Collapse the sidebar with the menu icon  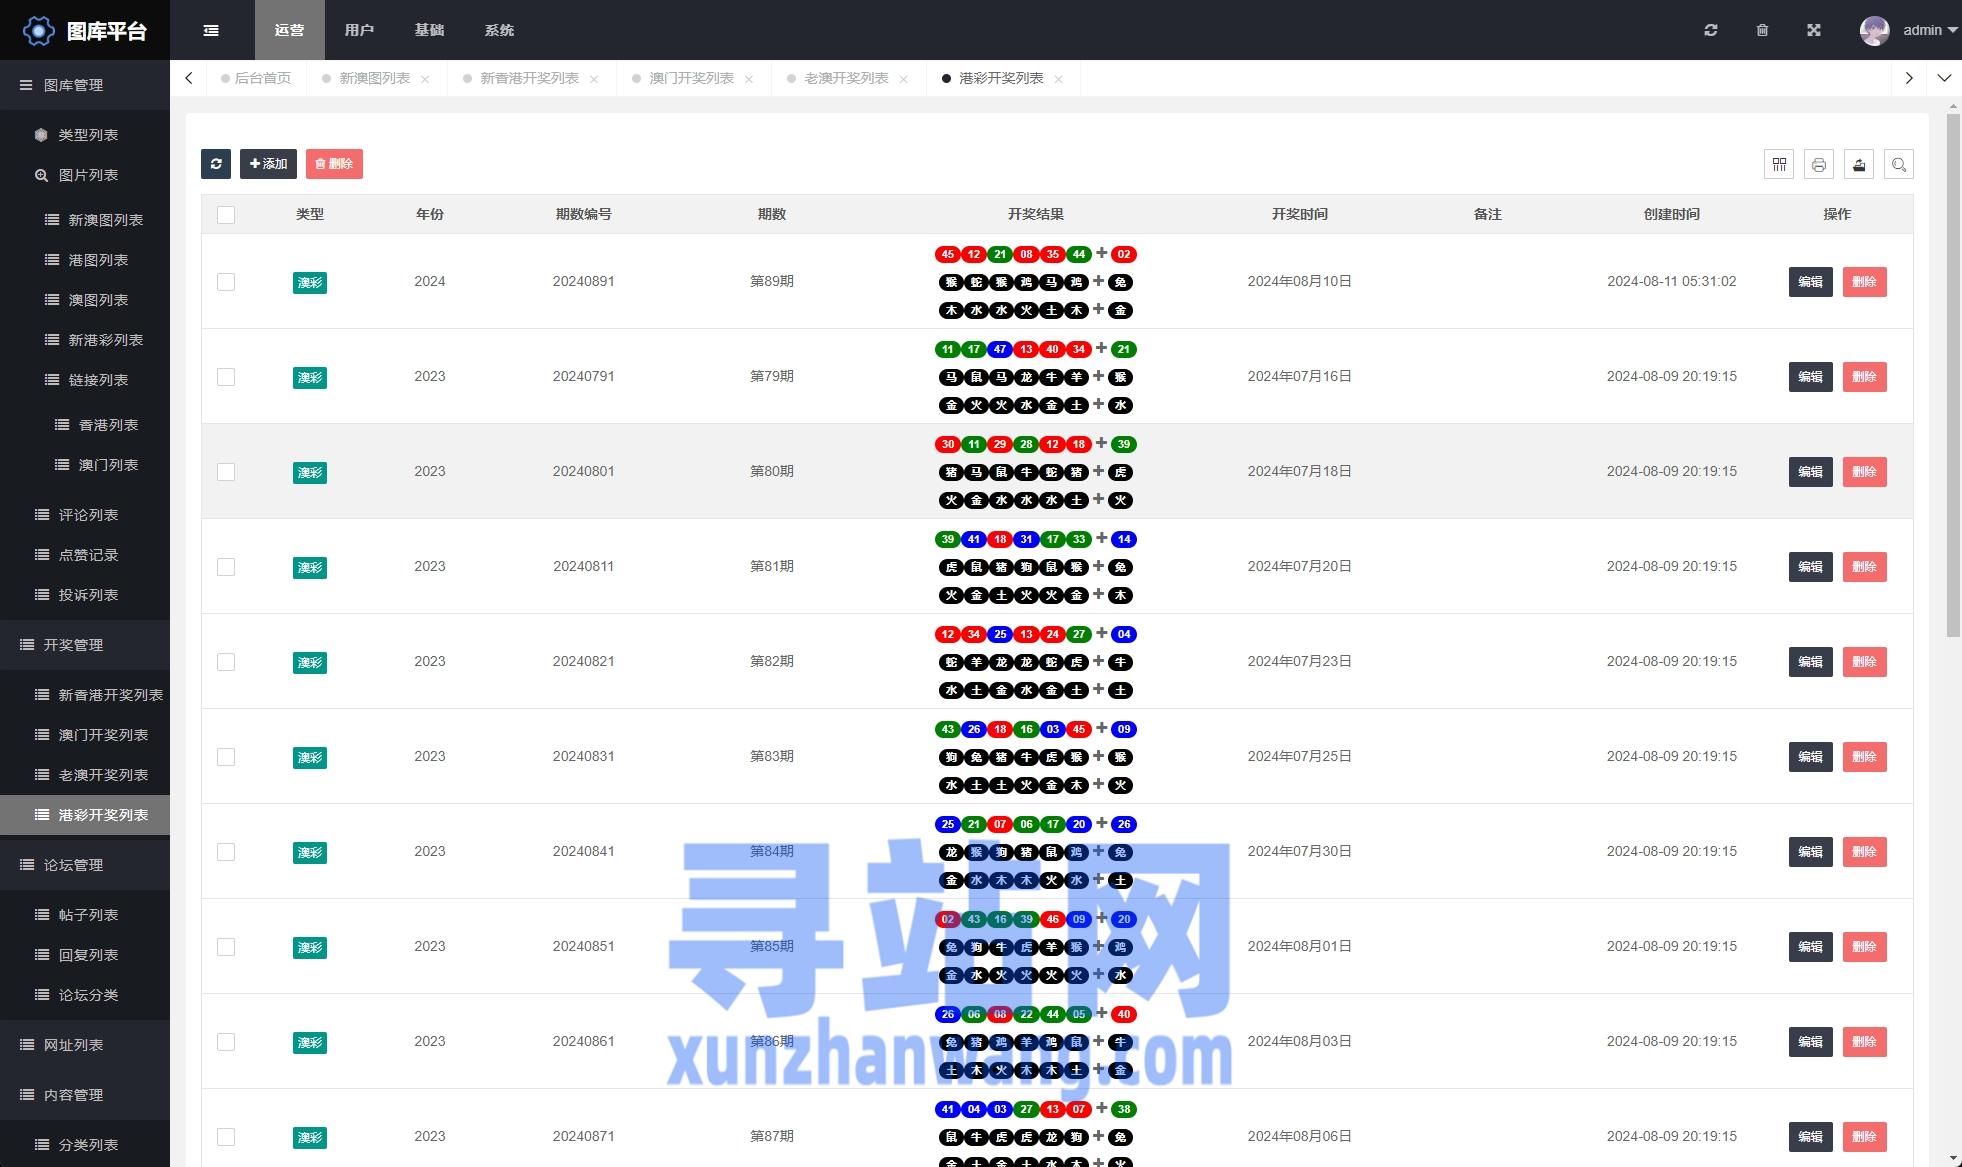(x=211, y=30)
